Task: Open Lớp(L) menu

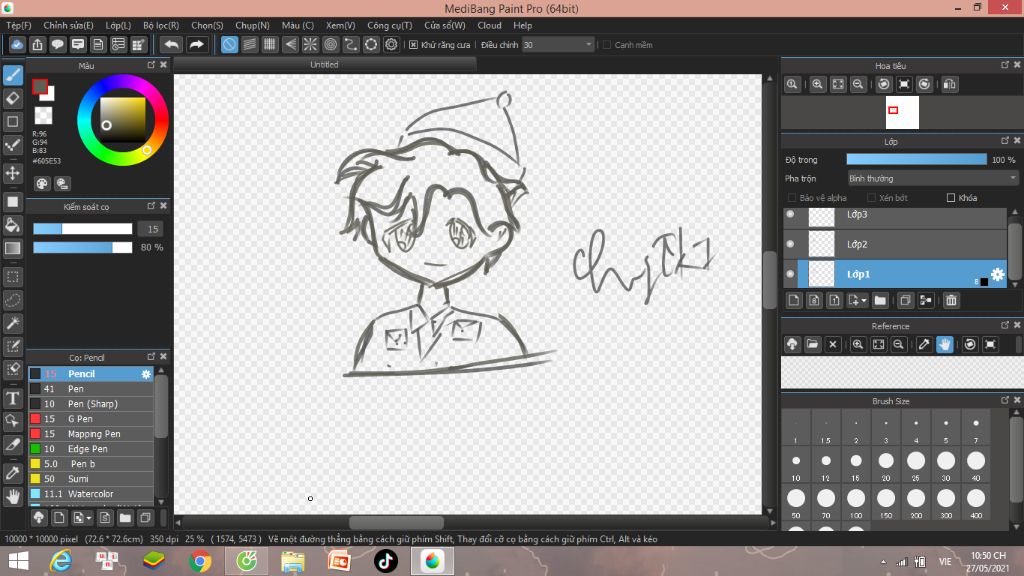Action: [118, 25]
